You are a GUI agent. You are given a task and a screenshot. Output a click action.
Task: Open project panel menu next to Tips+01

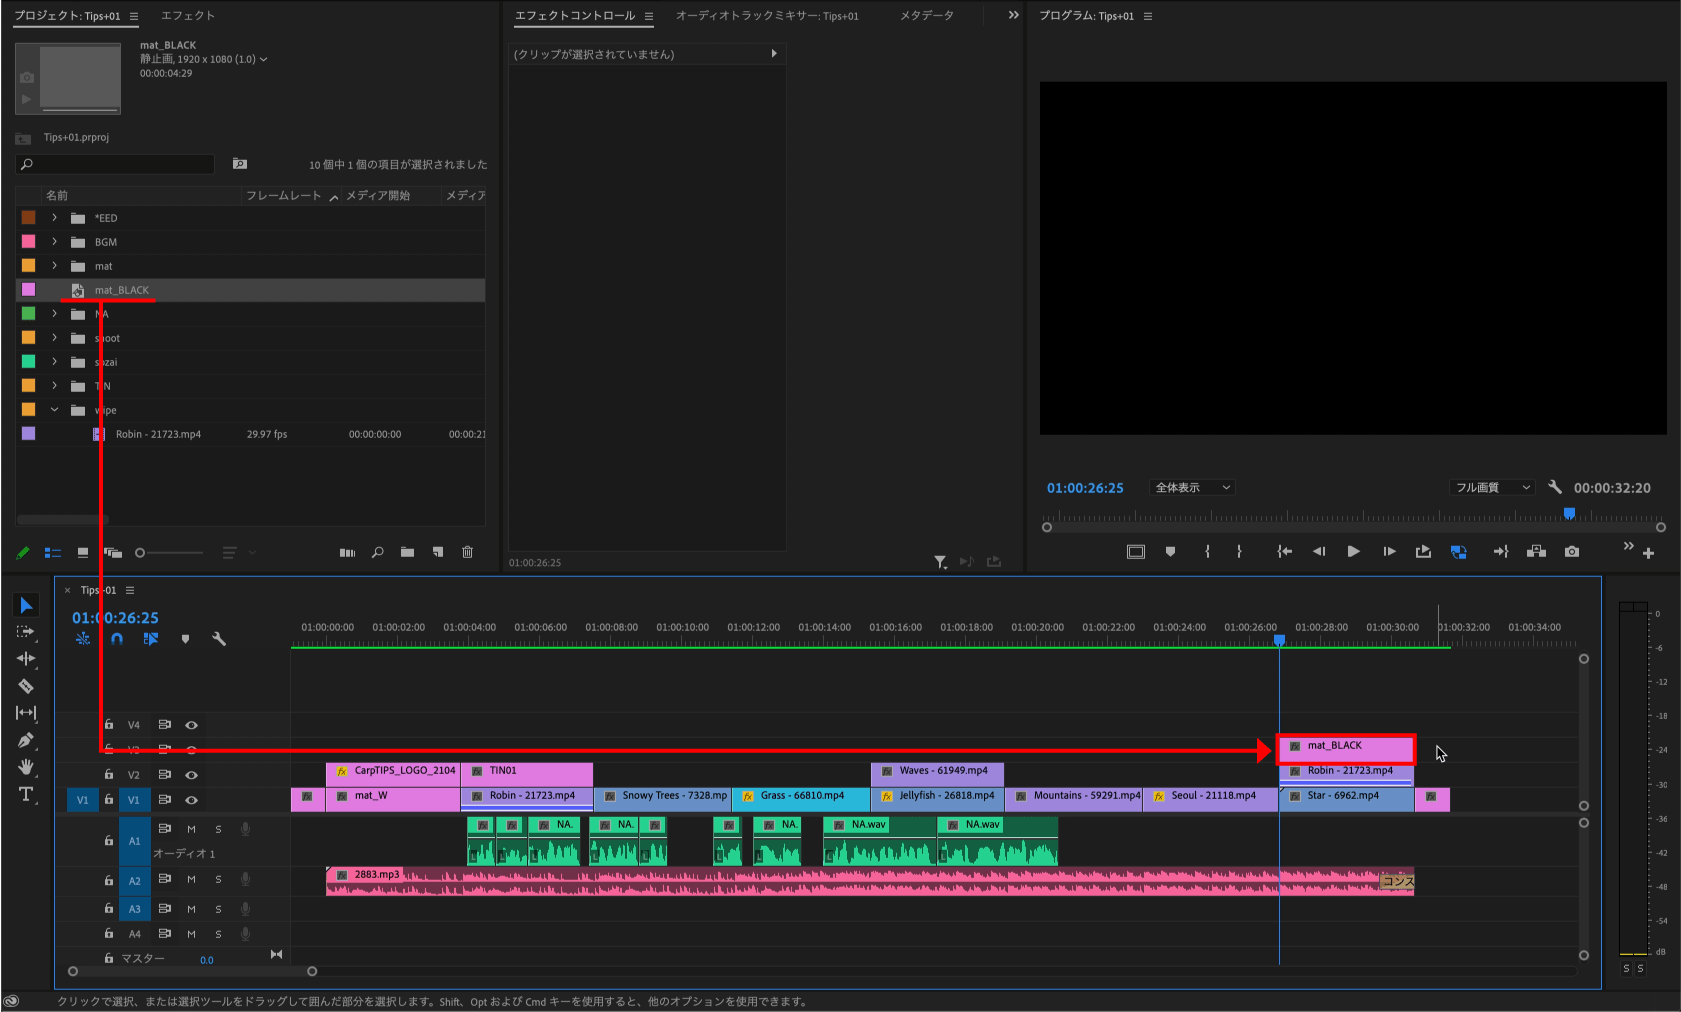click(134, 16)
